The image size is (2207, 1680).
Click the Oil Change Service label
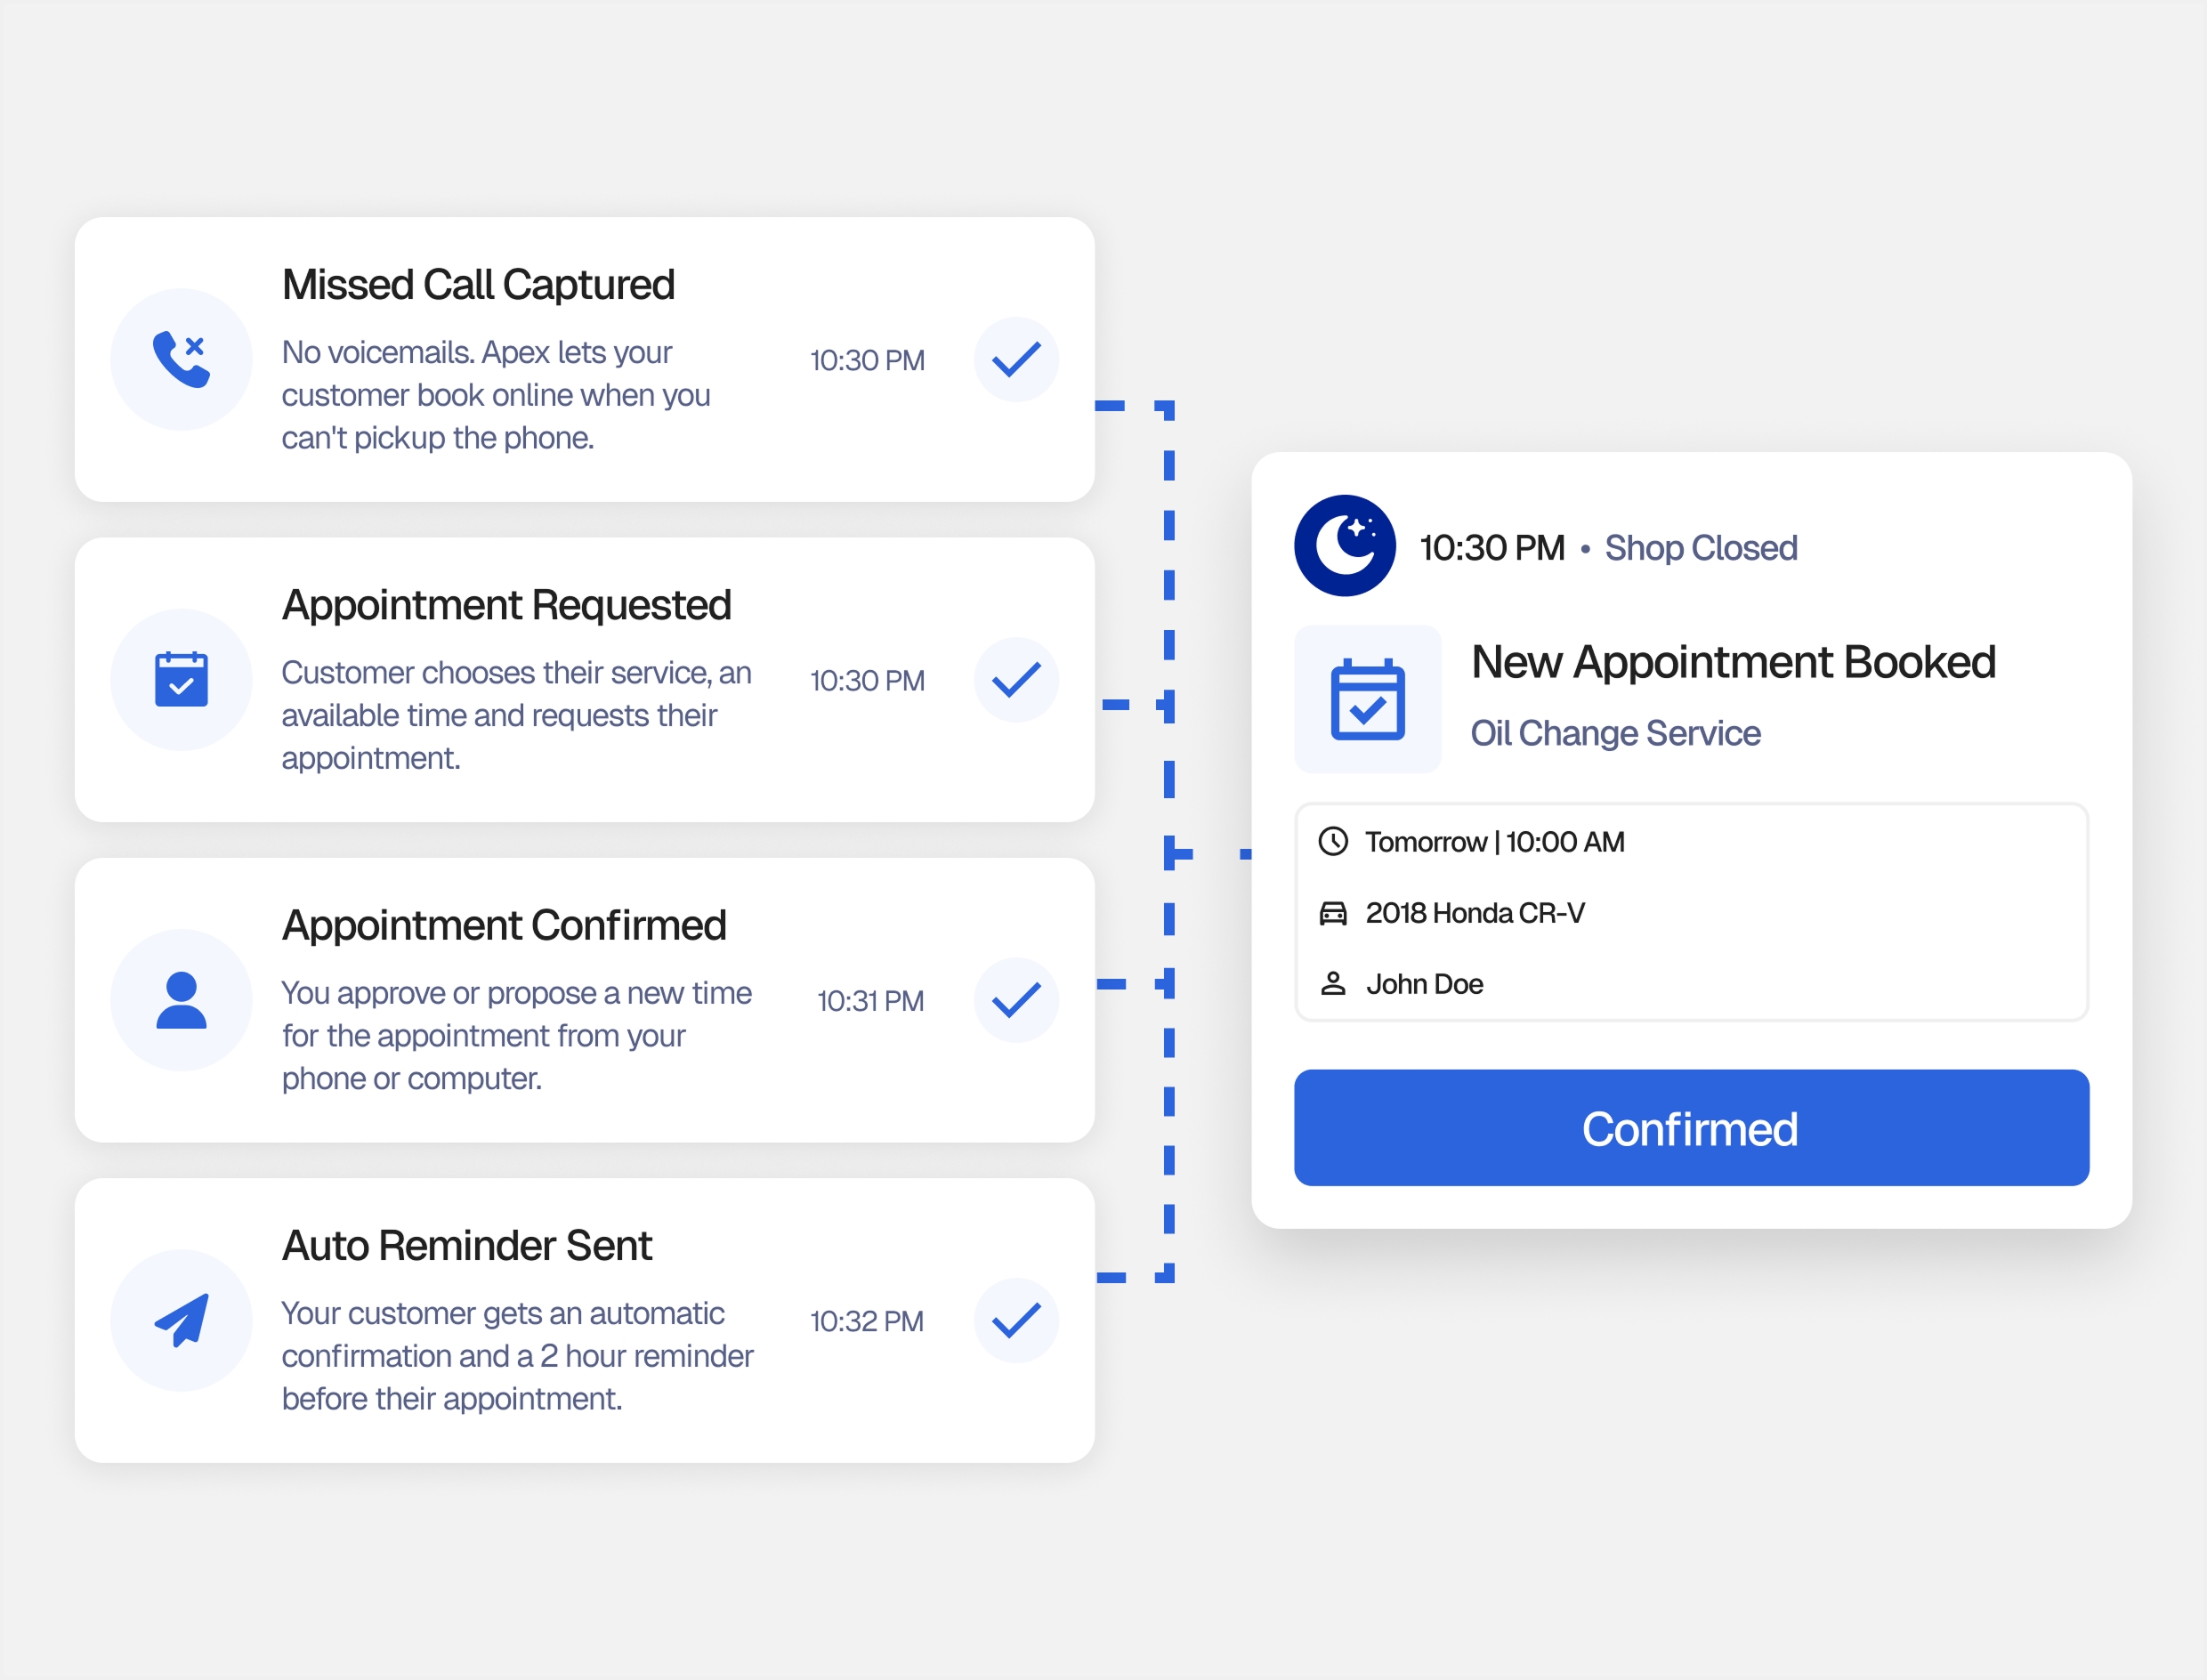point(1615,733)
